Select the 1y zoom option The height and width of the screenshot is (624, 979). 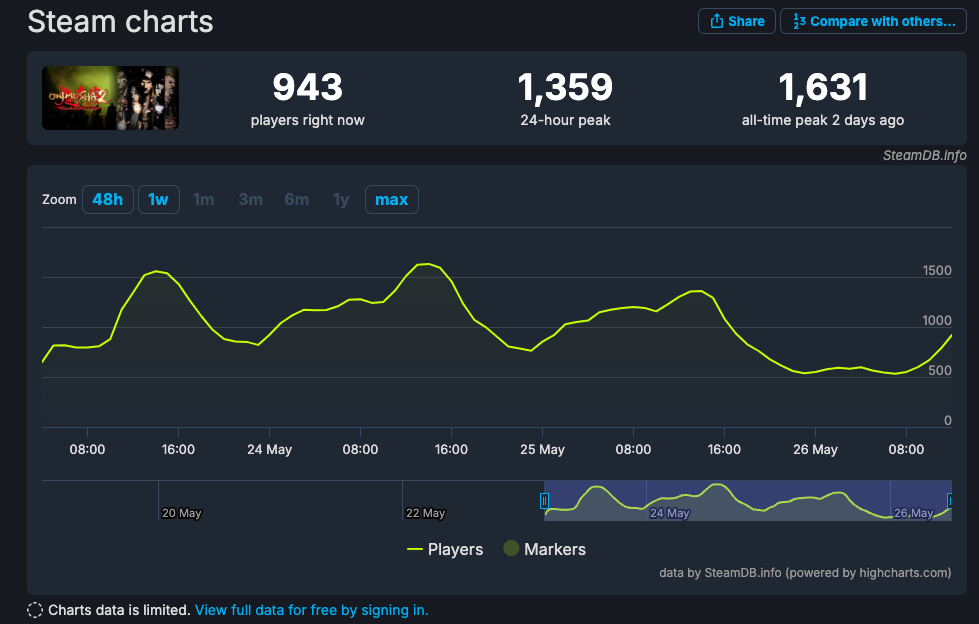coord(341,200)
